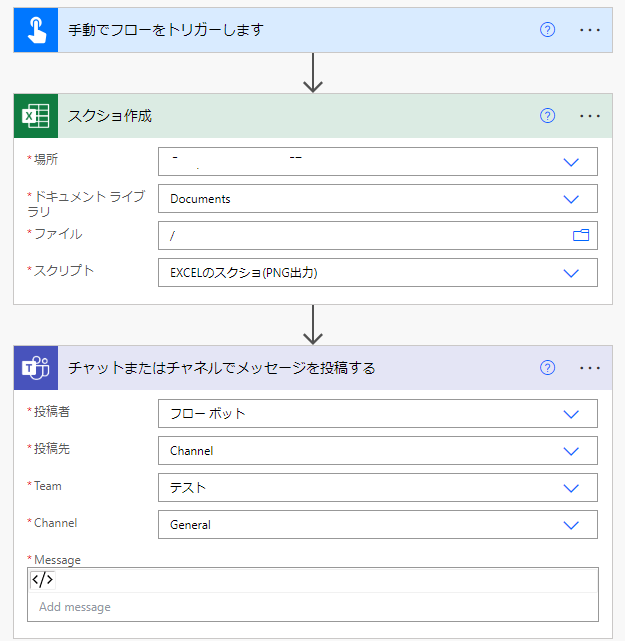625x641 pixels.
Task: Expand the 場所 dropdown
Action: (571, 162)
